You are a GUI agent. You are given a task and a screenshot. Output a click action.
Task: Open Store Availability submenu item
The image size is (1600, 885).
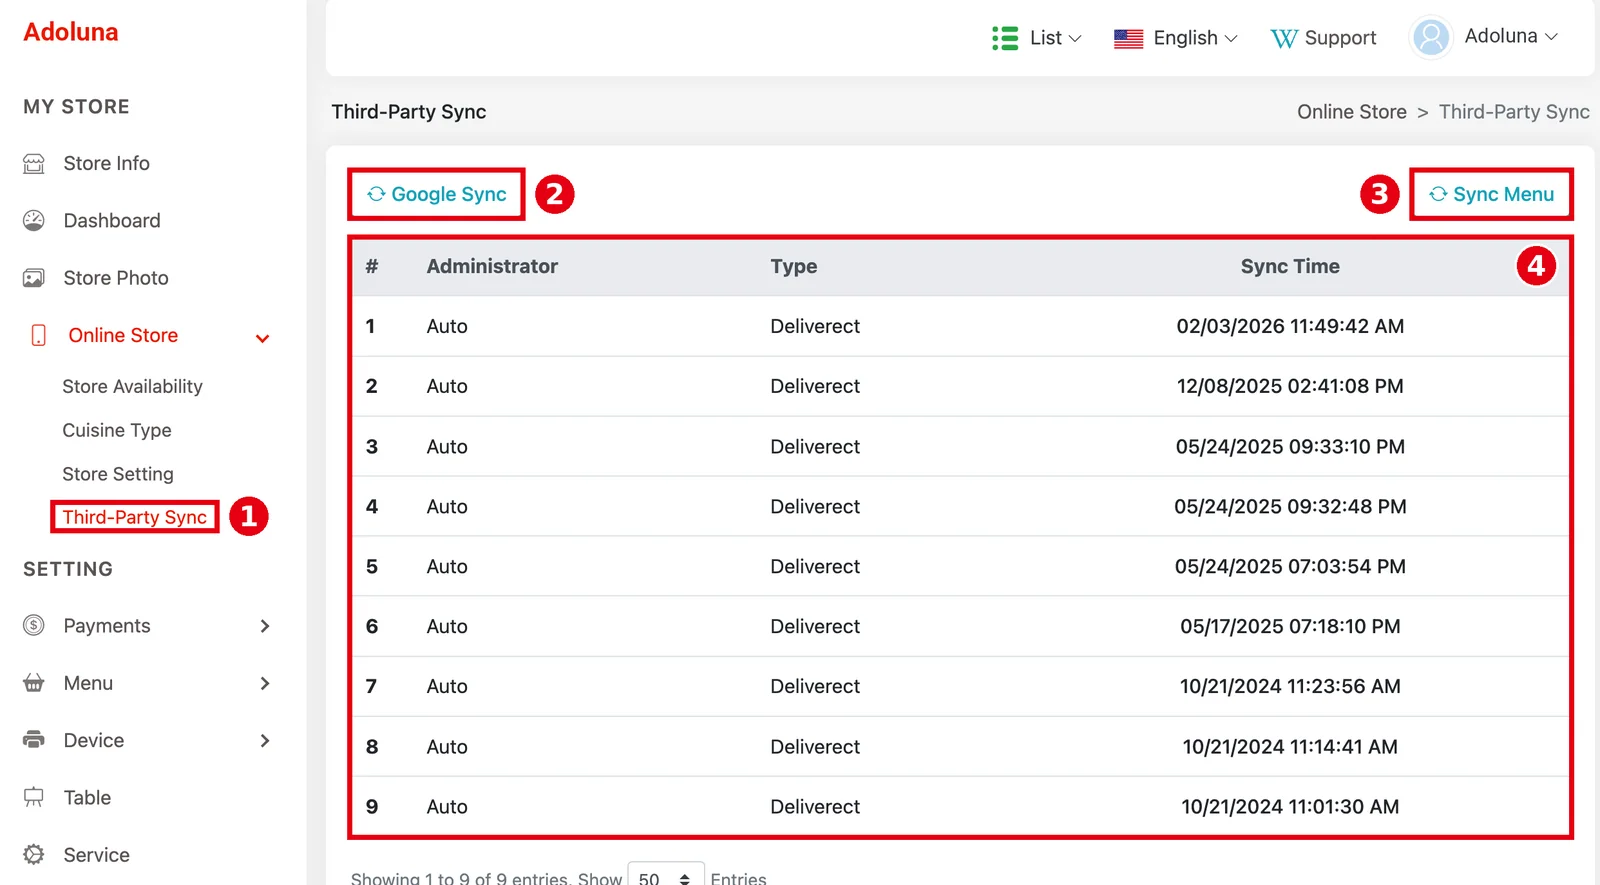point(132,387)
